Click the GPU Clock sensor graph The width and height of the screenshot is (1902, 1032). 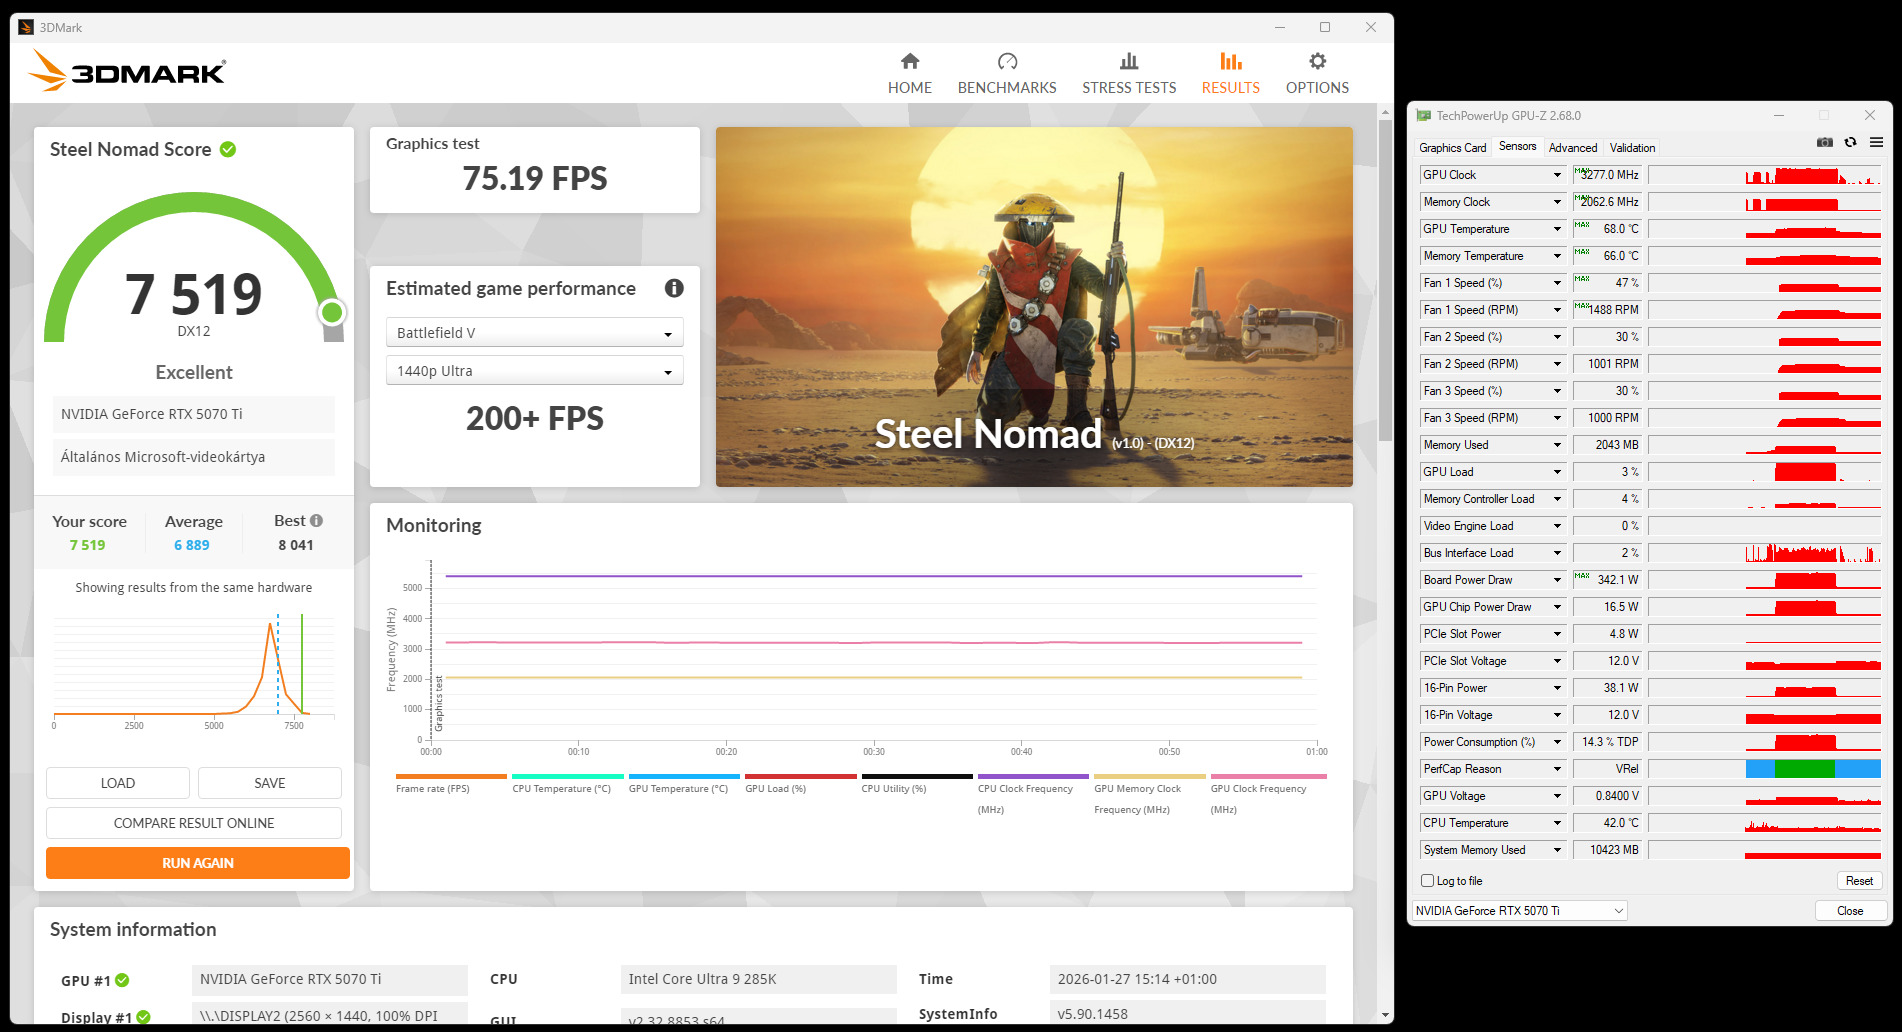[1765, 175]
